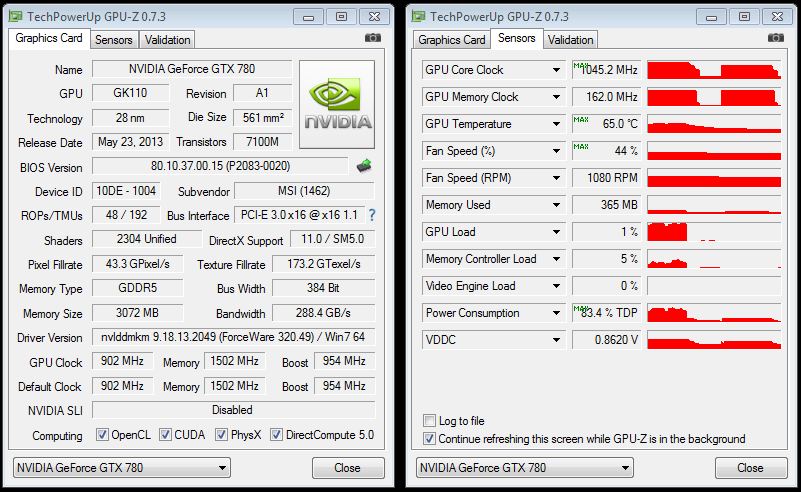
Task: Open the Video Engine Load dropdown
Action: [556, 286]
